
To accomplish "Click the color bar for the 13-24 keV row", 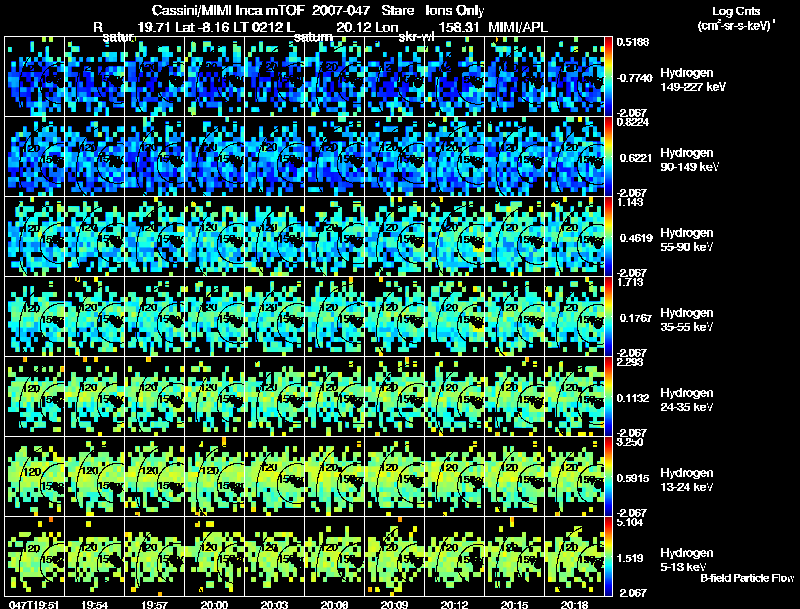I will (608, 477).
